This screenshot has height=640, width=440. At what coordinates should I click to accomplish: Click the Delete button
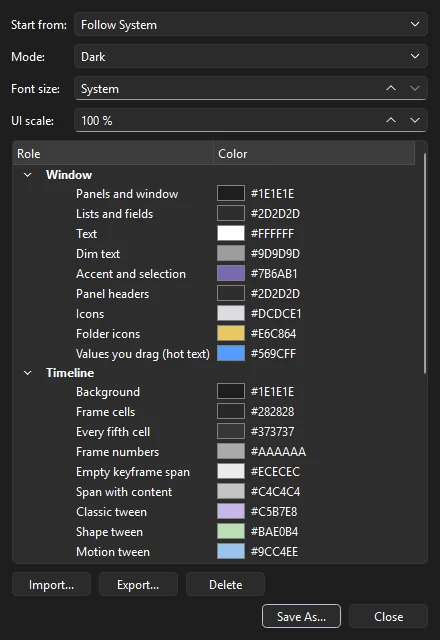225,584
